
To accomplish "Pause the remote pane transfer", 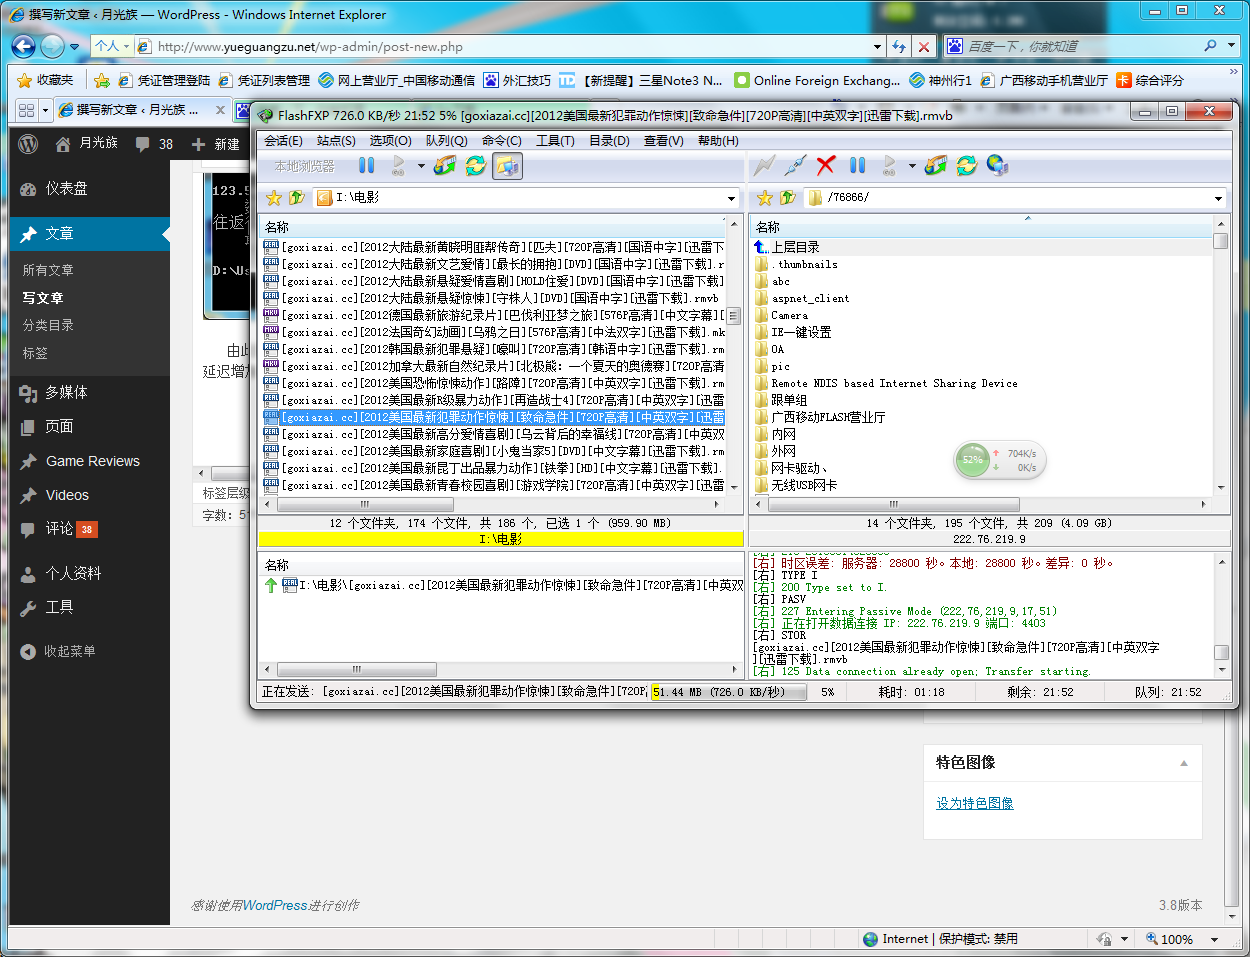I will 857,165.
